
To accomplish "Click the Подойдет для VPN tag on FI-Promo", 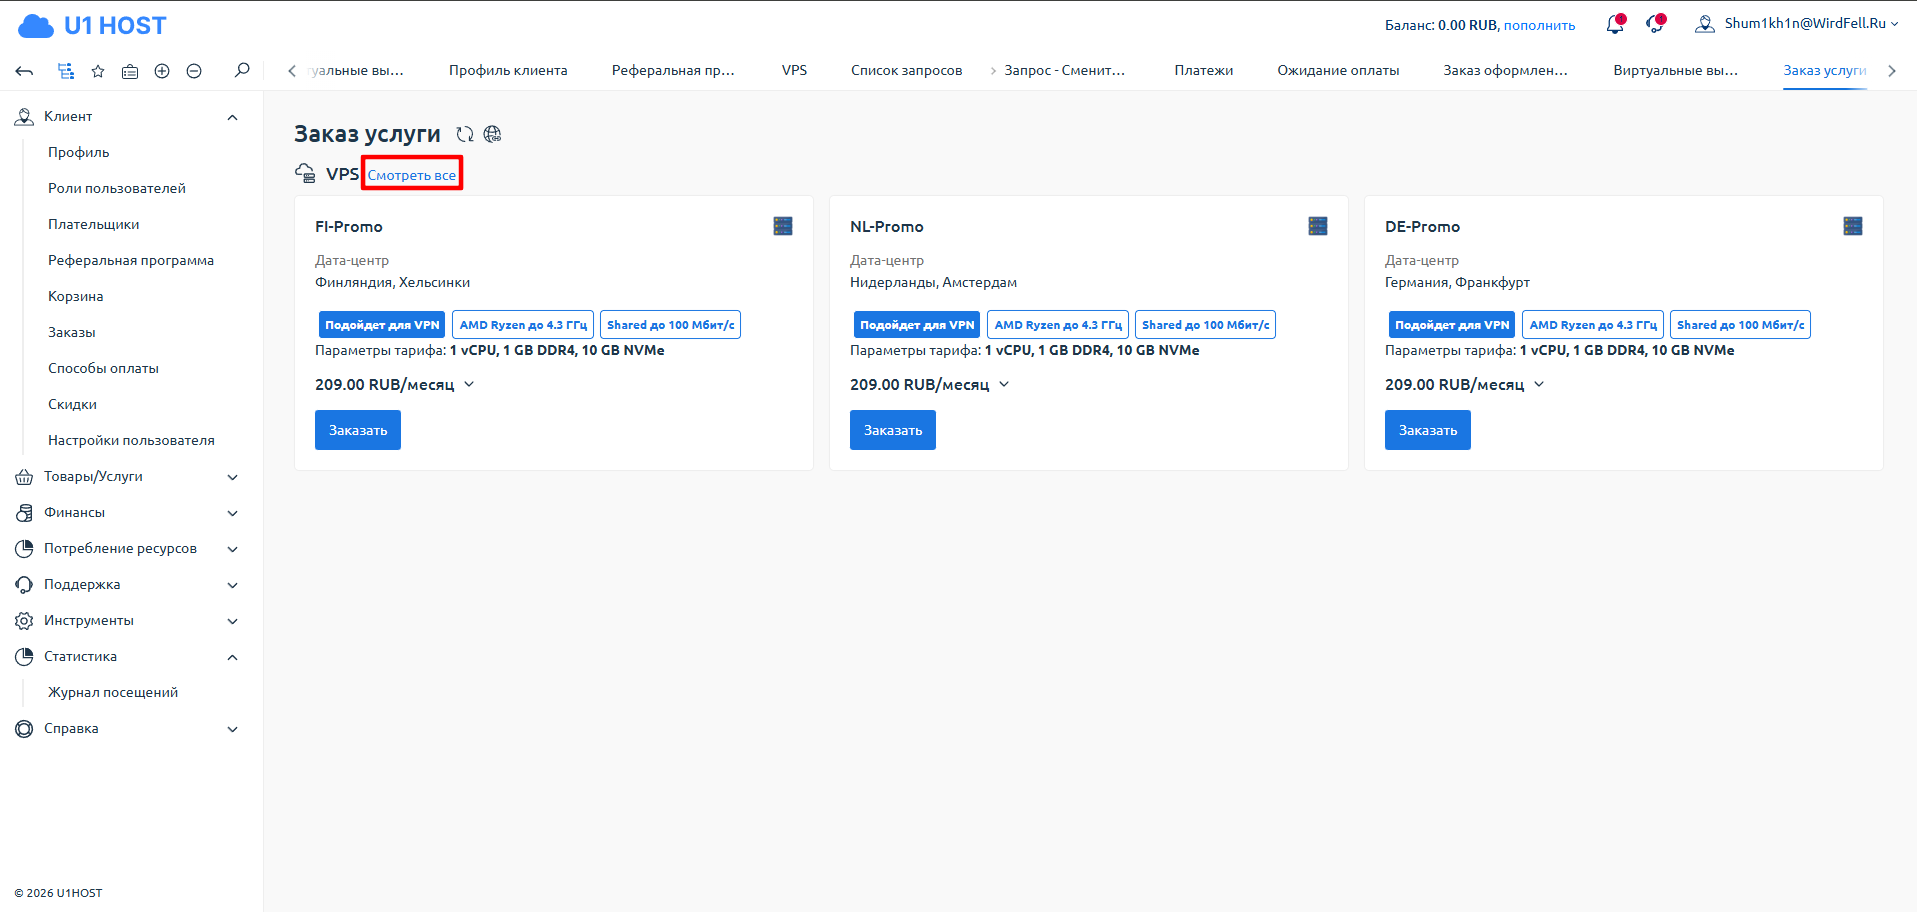I will tap(382, 325).
